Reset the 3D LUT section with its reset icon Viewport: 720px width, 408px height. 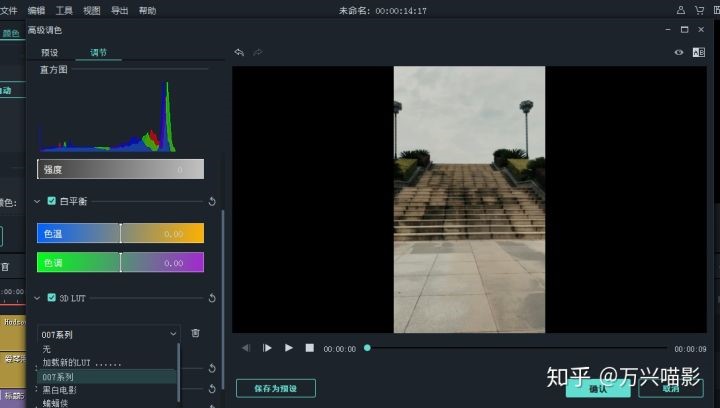[212, 298]
